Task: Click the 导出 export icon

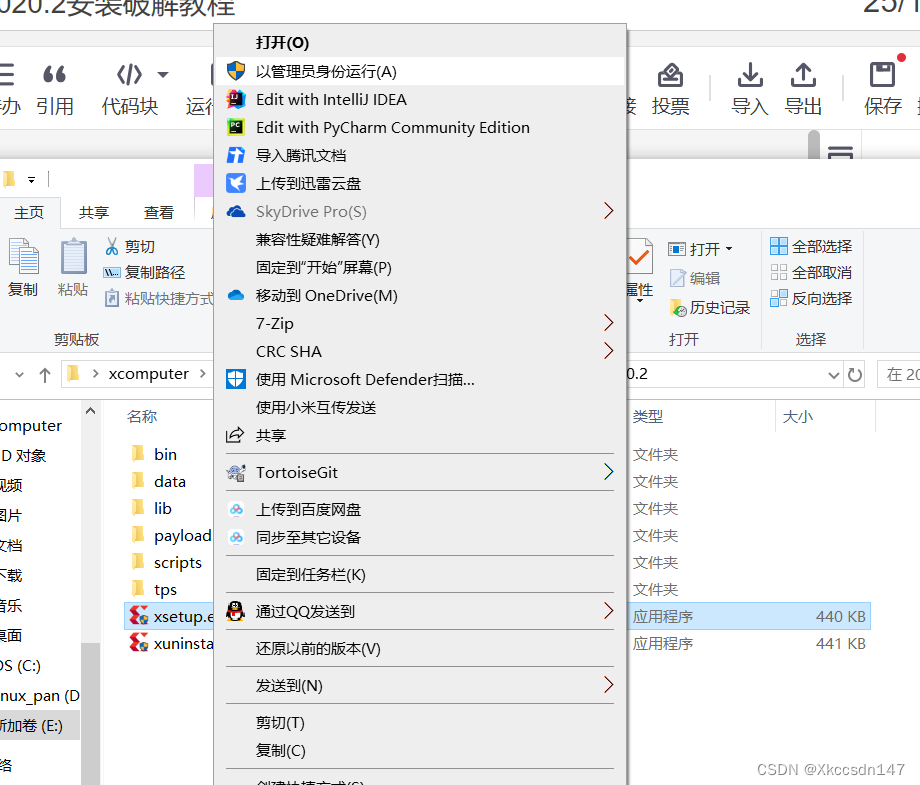Action: coord(803,75)
